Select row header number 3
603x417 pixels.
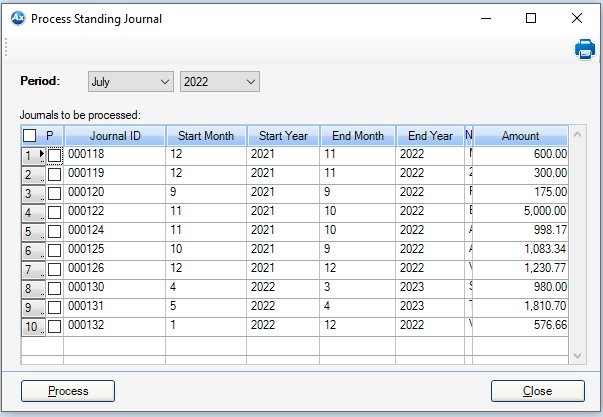33,194
